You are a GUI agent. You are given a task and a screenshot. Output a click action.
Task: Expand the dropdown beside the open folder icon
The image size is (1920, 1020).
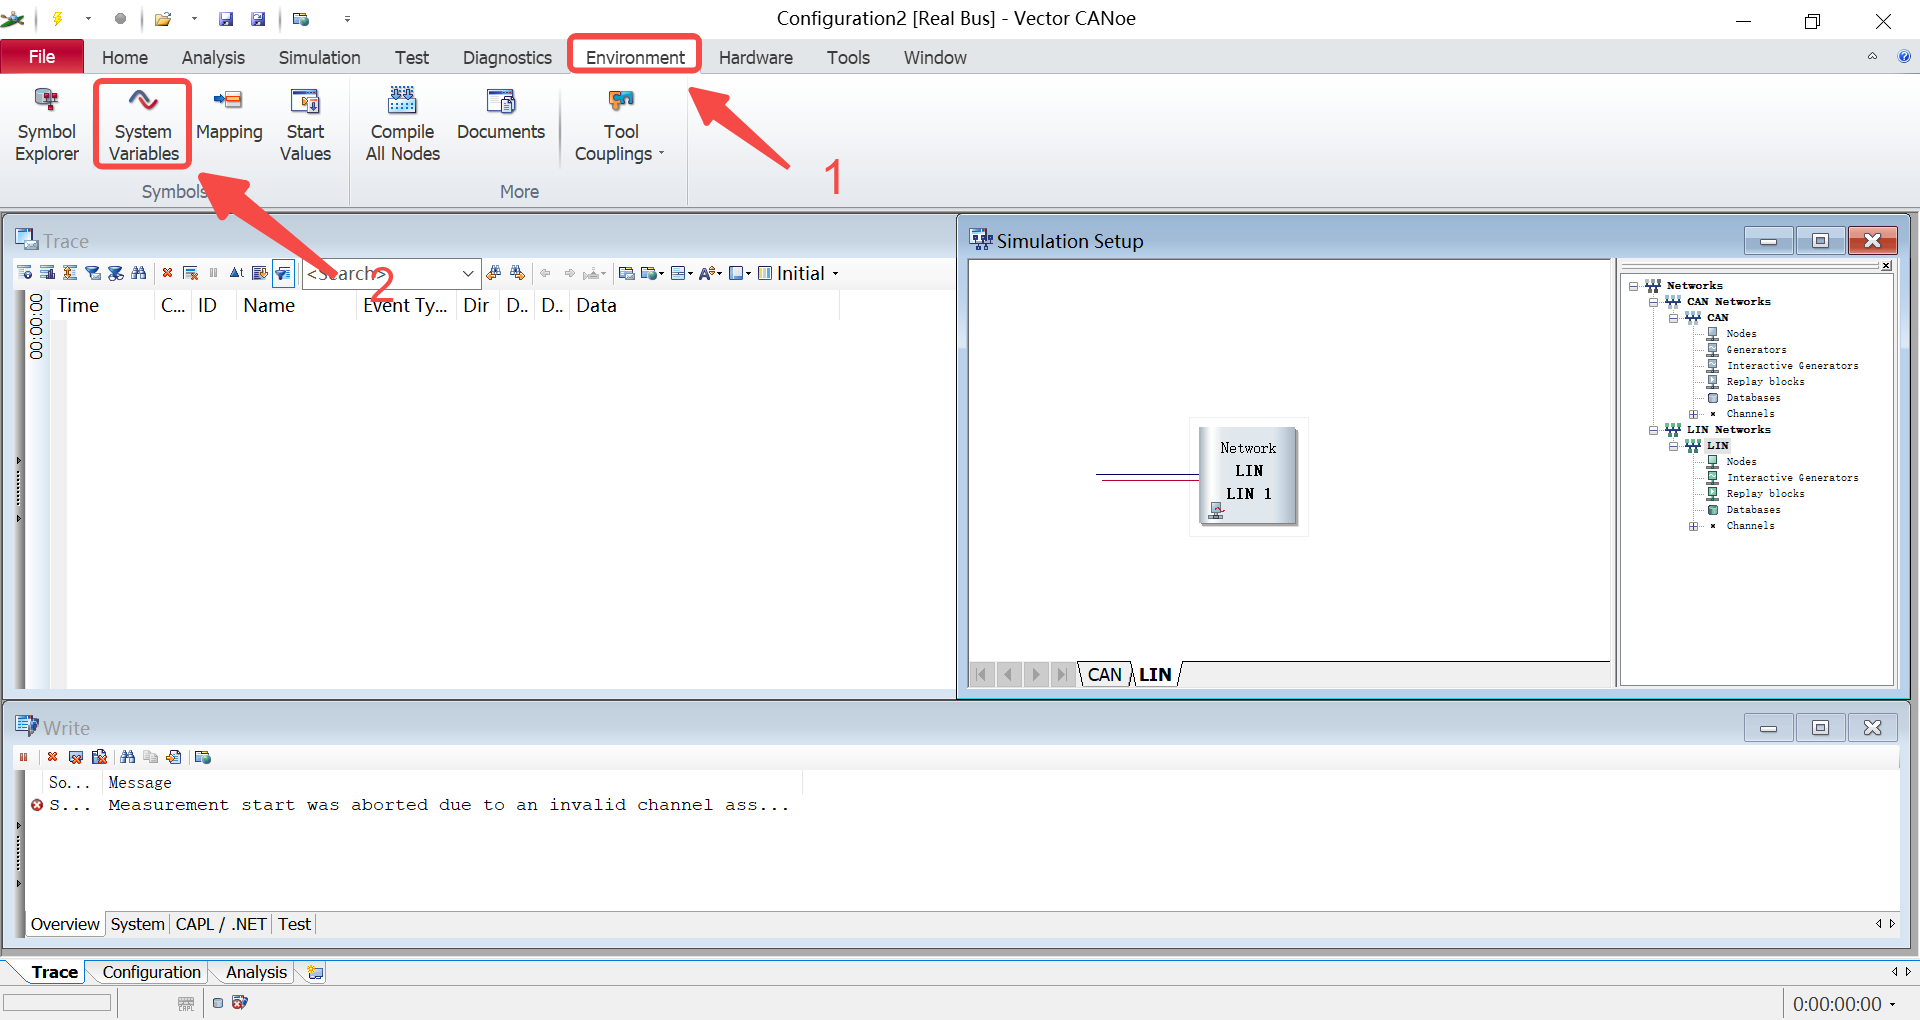coord(194,19)
